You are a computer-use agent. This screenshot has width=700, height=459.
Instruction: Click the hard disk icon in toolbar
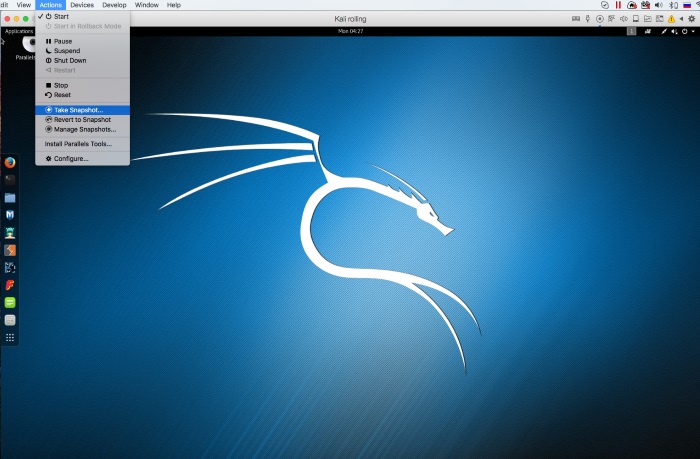click(x=636, y=19)
